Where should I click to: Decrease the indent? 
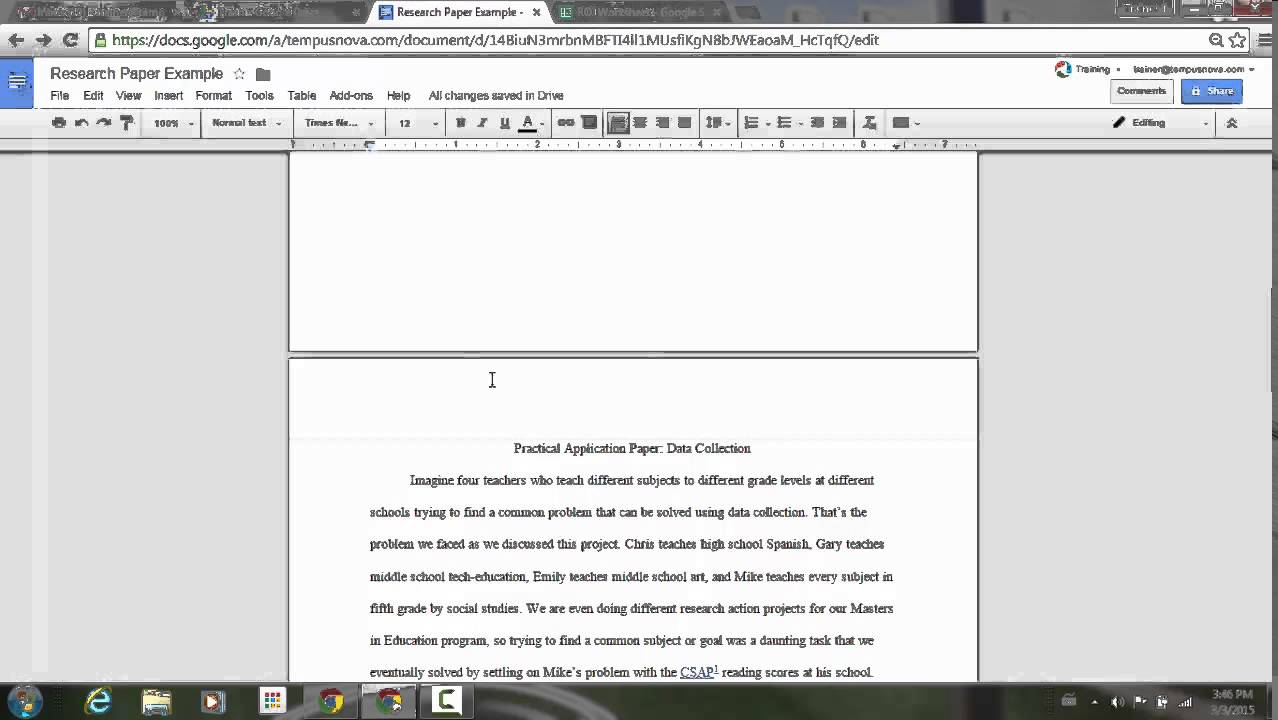click(817, 123)
